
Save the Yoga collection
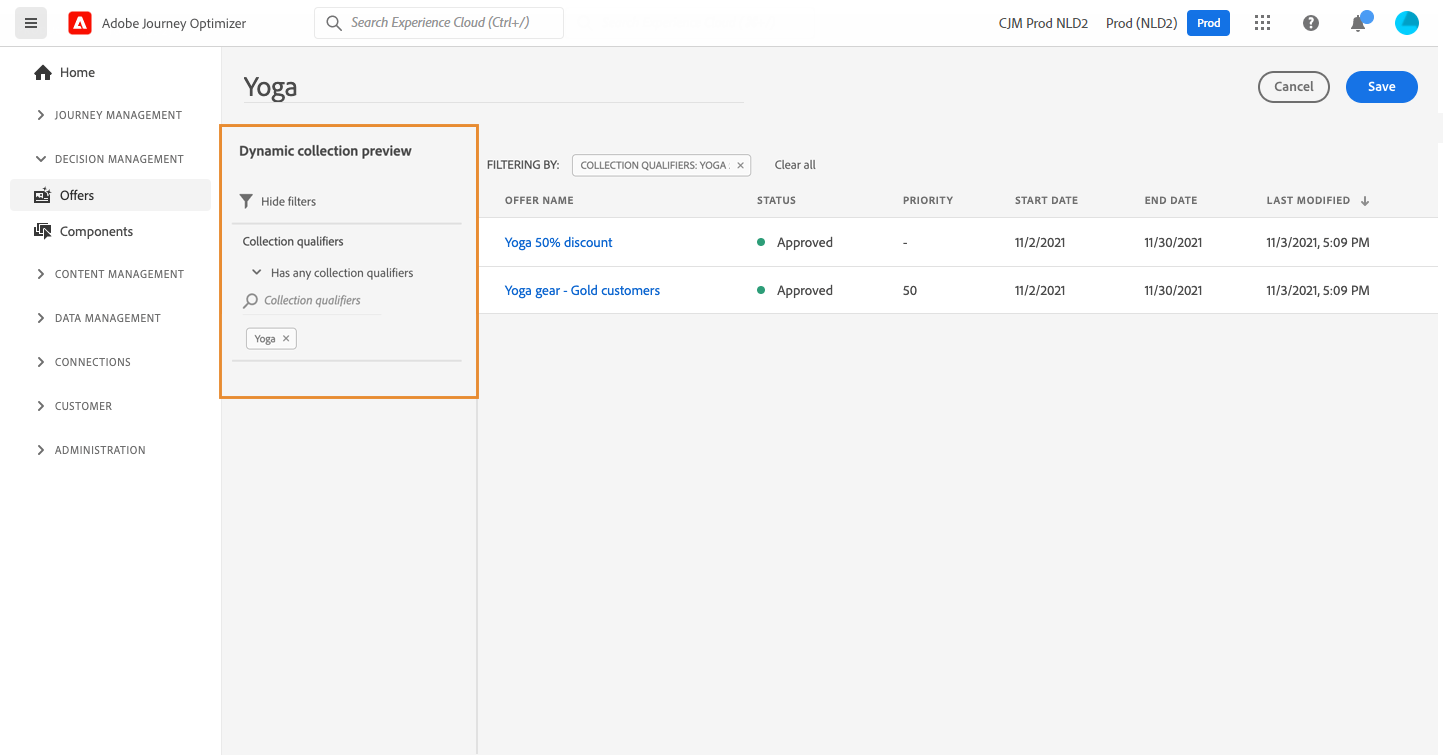coord(1381,87)
